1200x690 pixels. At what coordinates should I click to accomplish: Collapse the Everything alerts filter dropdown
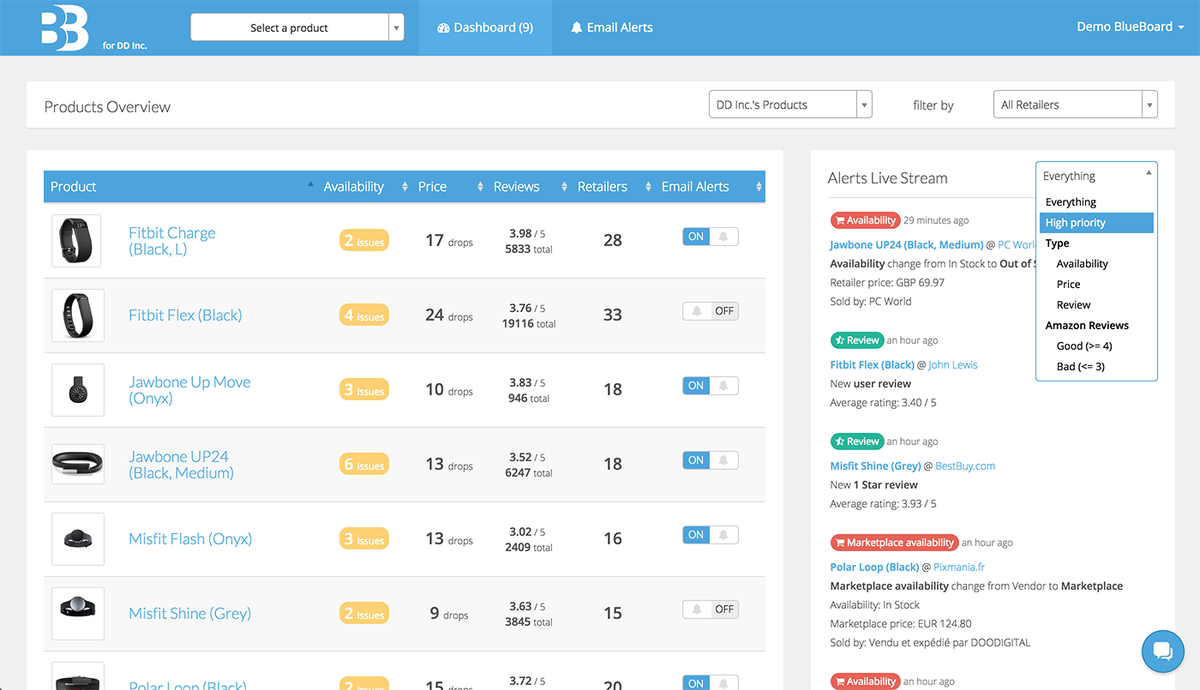coord(1097,176)
